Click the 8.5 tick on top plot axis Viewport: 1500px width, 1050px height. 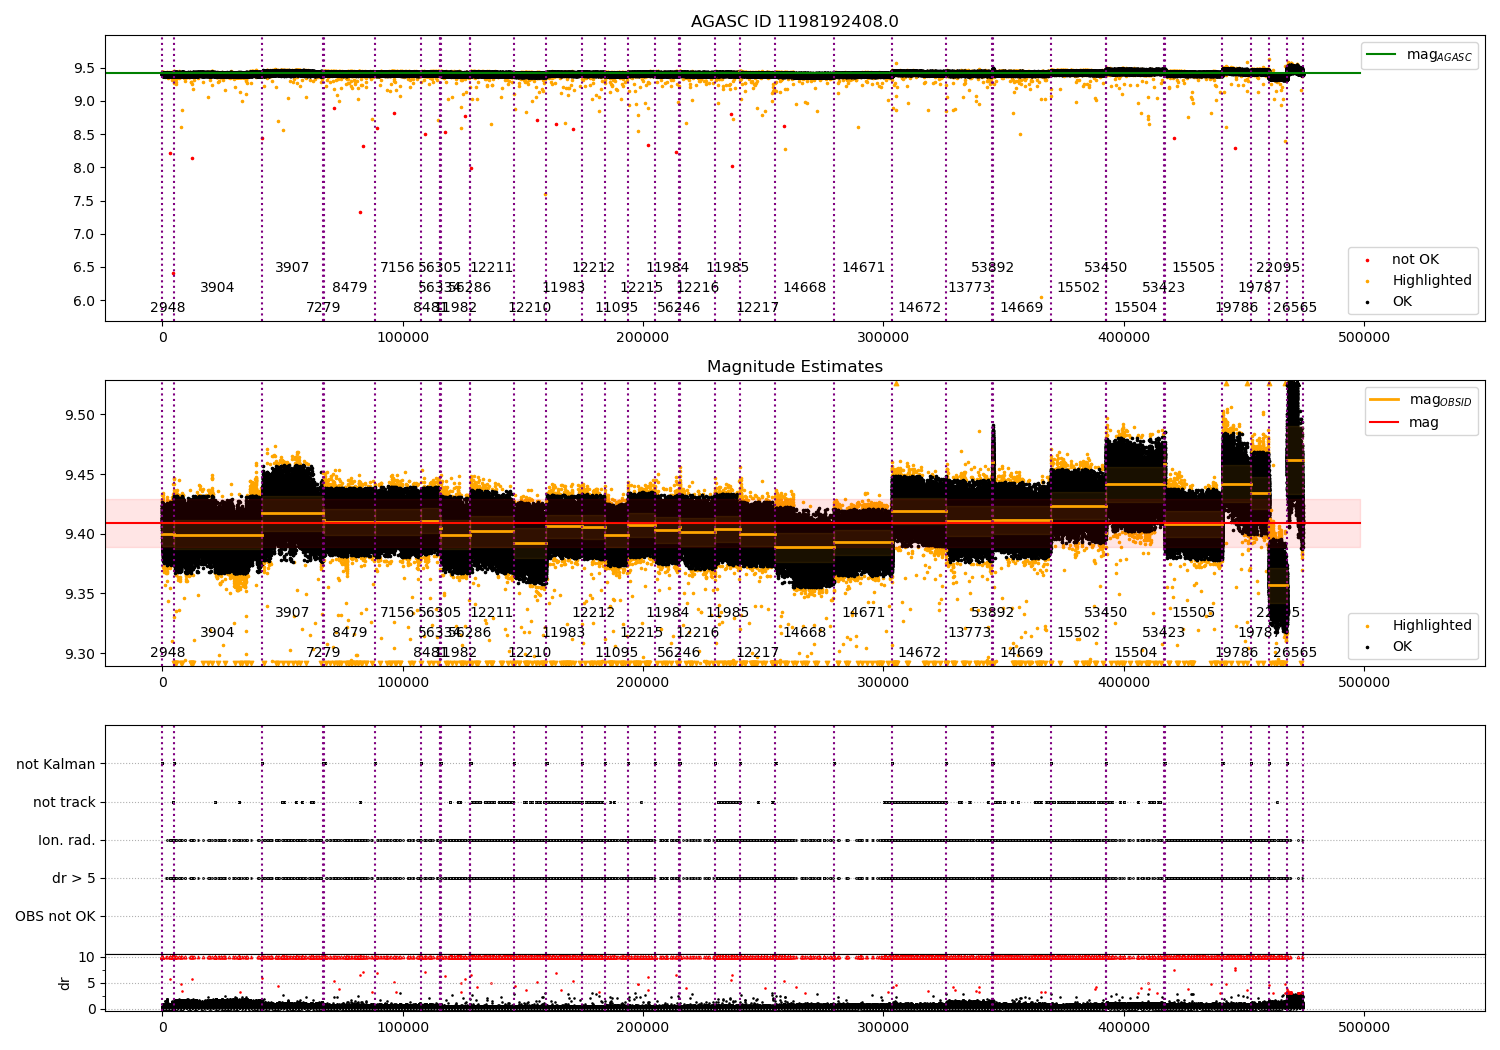84,135
